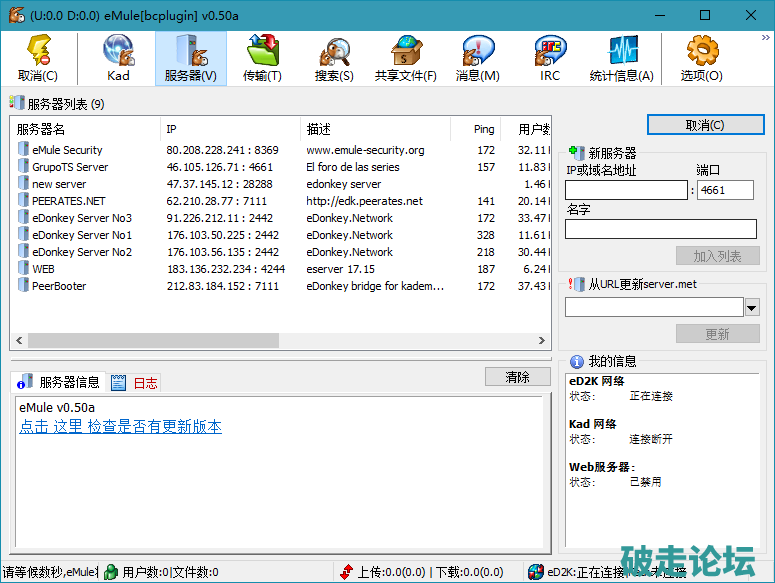Viewport: 775px width, 583px height.
Task: Expand the toolbar overflow chevron
Action: (766, 37)
